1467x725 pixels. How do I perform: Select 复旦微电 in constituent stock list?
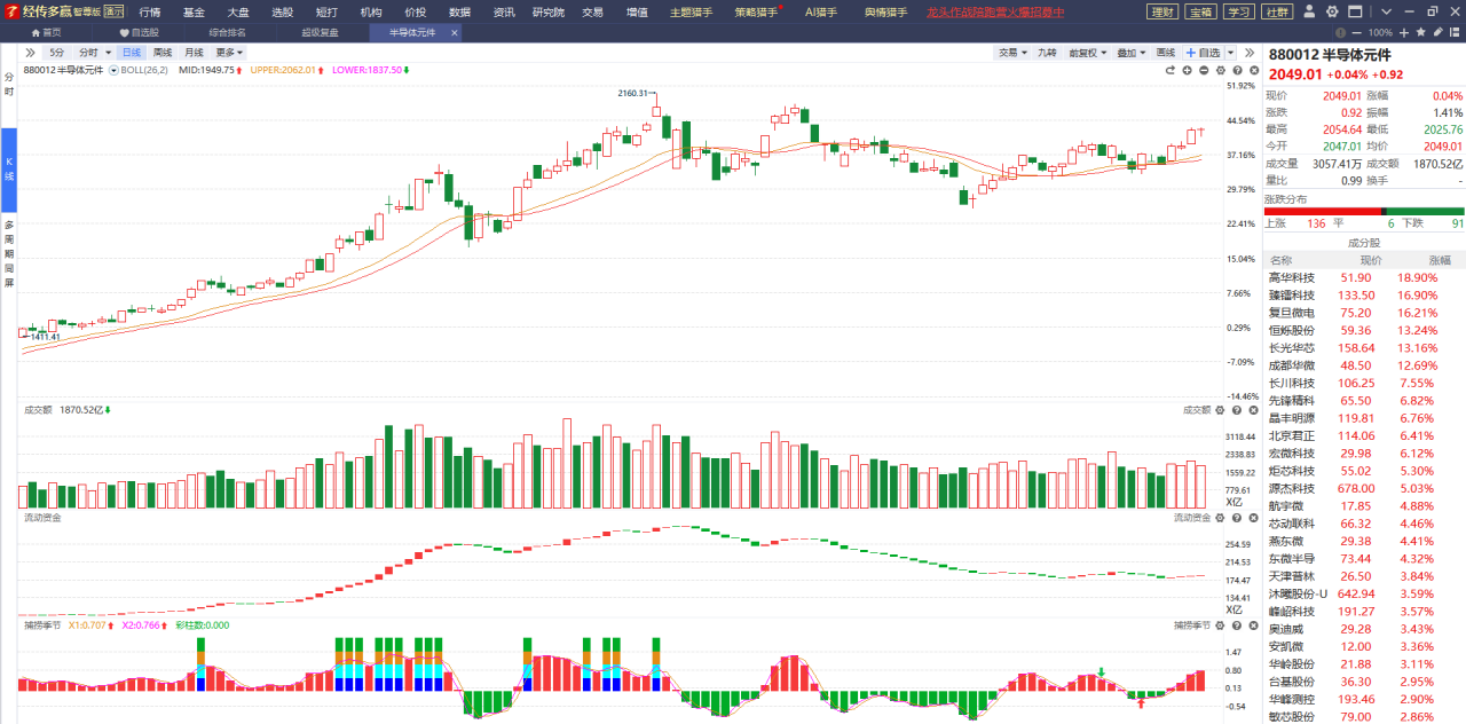click(1292, 313)
